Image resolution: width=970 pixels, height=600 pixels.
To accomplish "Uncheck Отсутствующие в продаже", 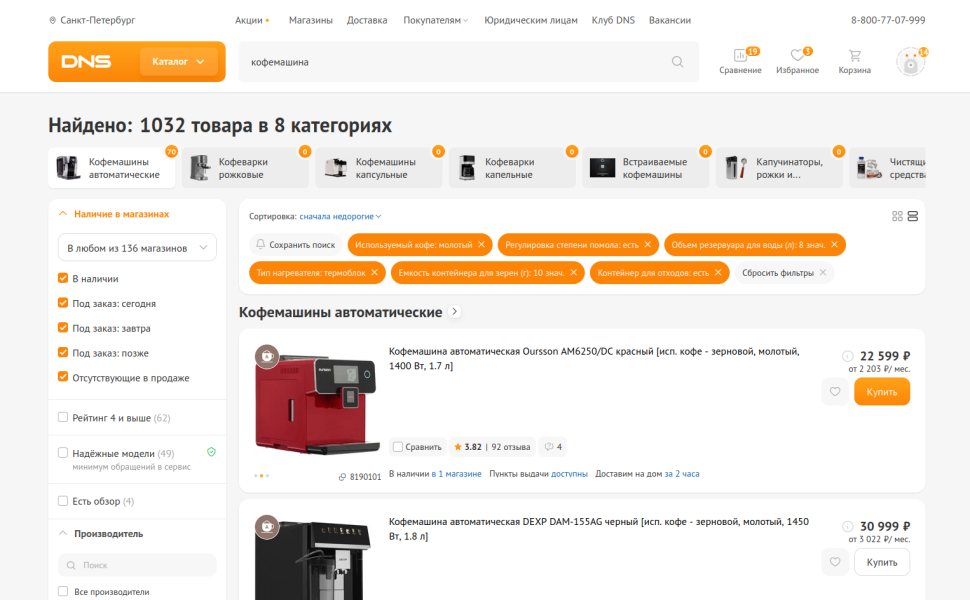I will click(x=62, y=377).
